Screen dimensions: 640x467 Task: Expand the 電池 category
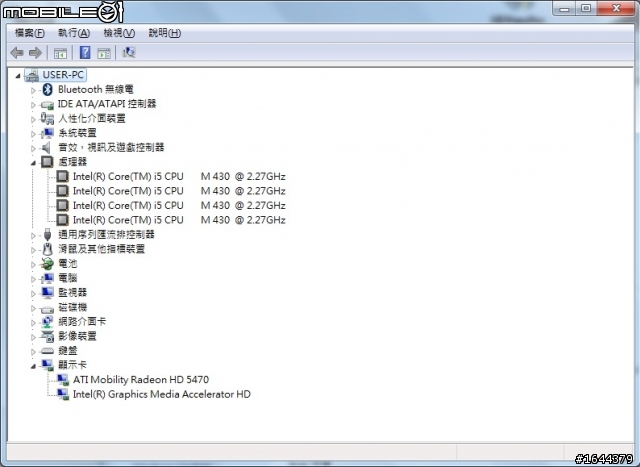click(33, 265)
